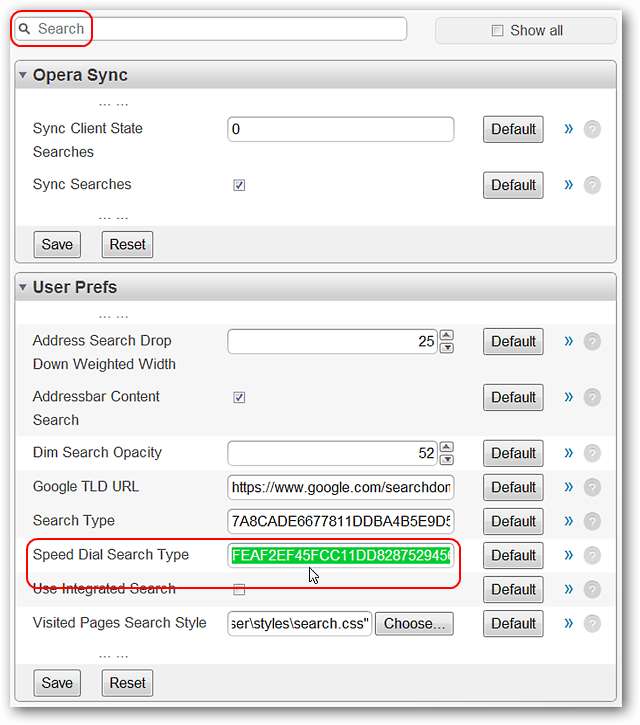
Task: Collapse the Opera Sync section
Action: click(23, 75)
